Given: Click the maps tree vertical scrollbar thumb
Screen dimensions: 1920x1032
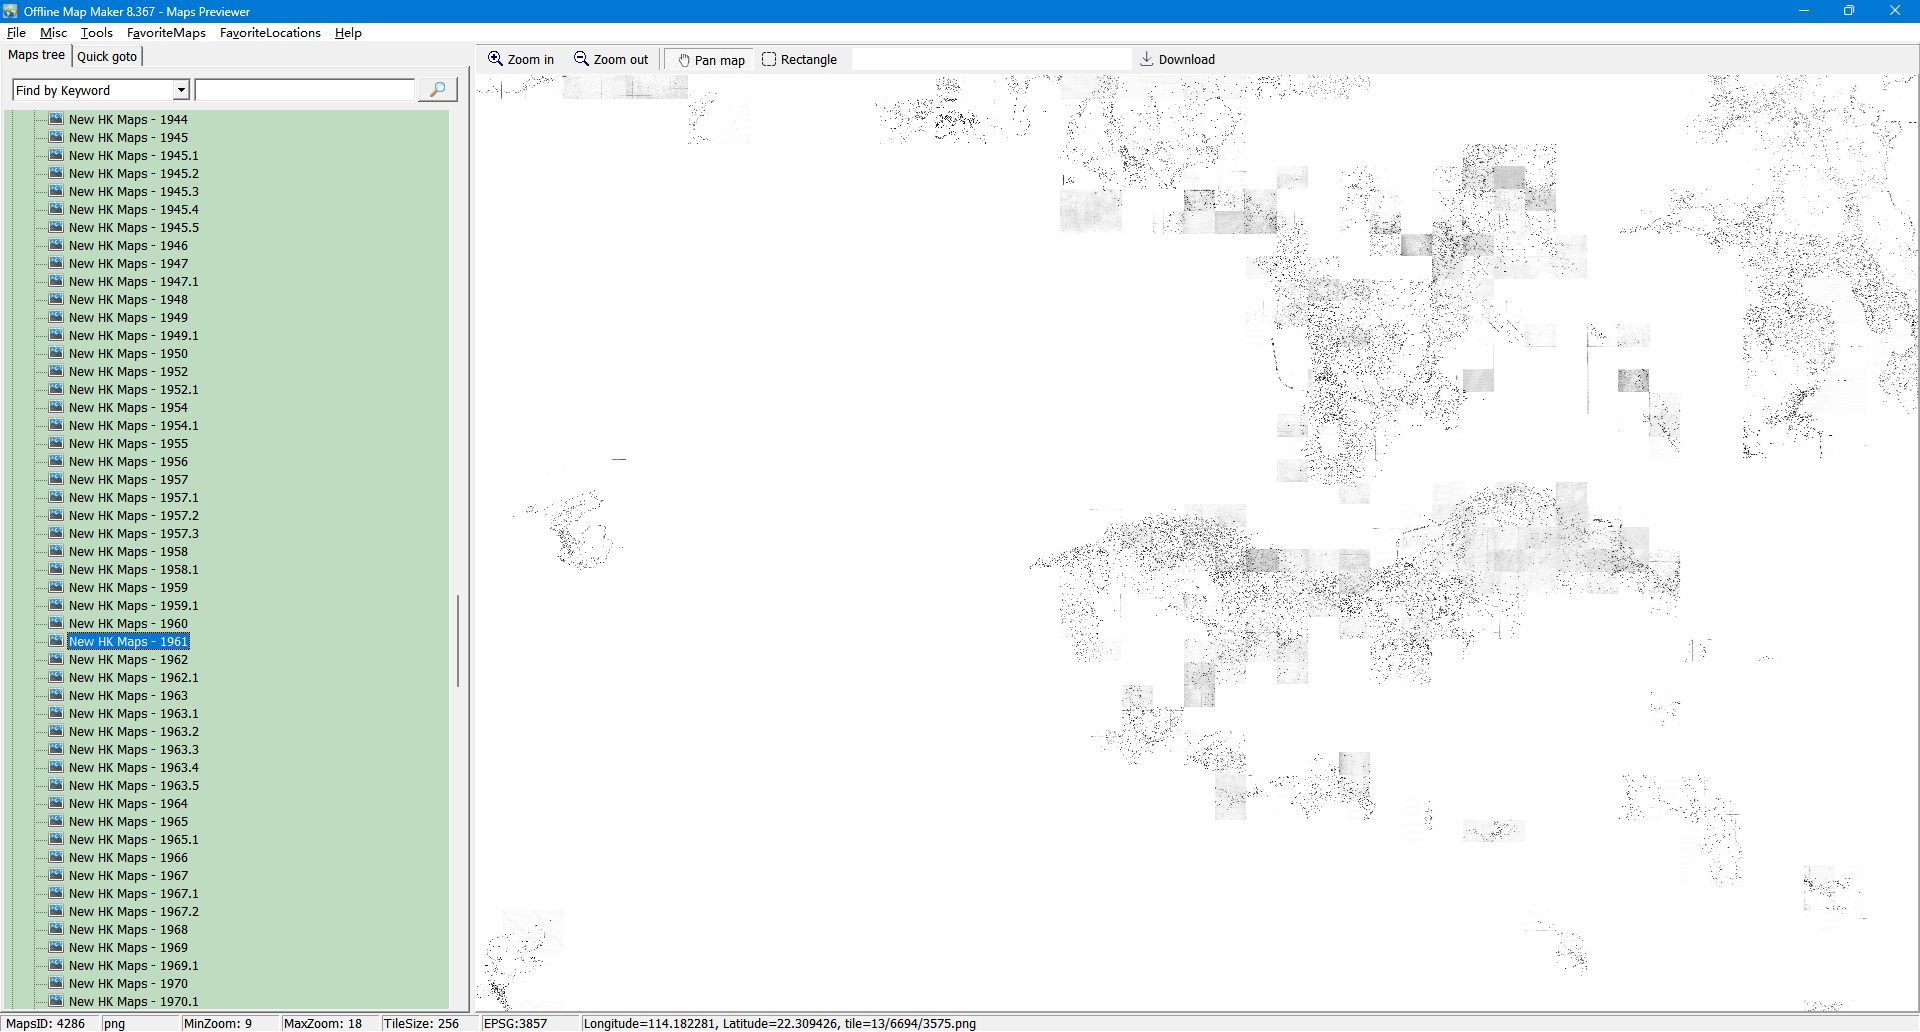Looking at the screenshot, I should coord(458,640).
